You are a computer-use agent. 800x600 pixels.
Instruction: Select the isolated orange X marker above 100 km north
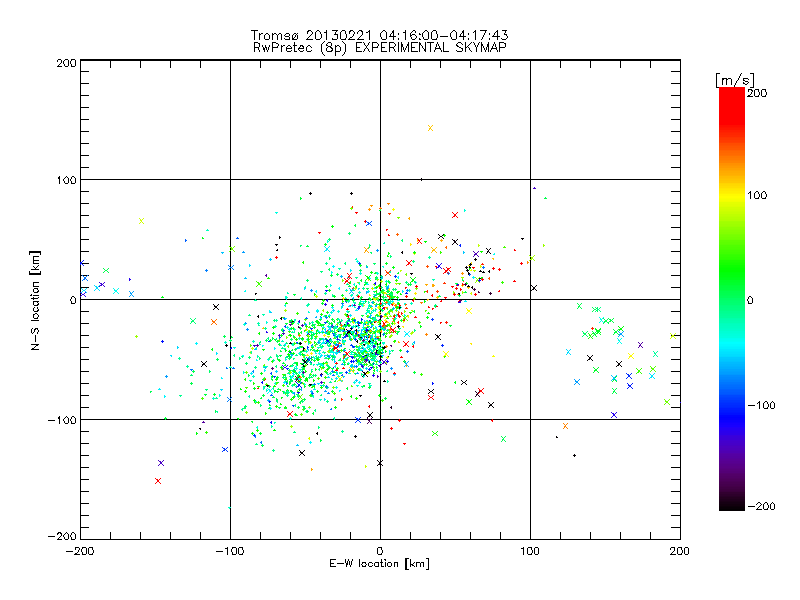click(x=430, y=128)
